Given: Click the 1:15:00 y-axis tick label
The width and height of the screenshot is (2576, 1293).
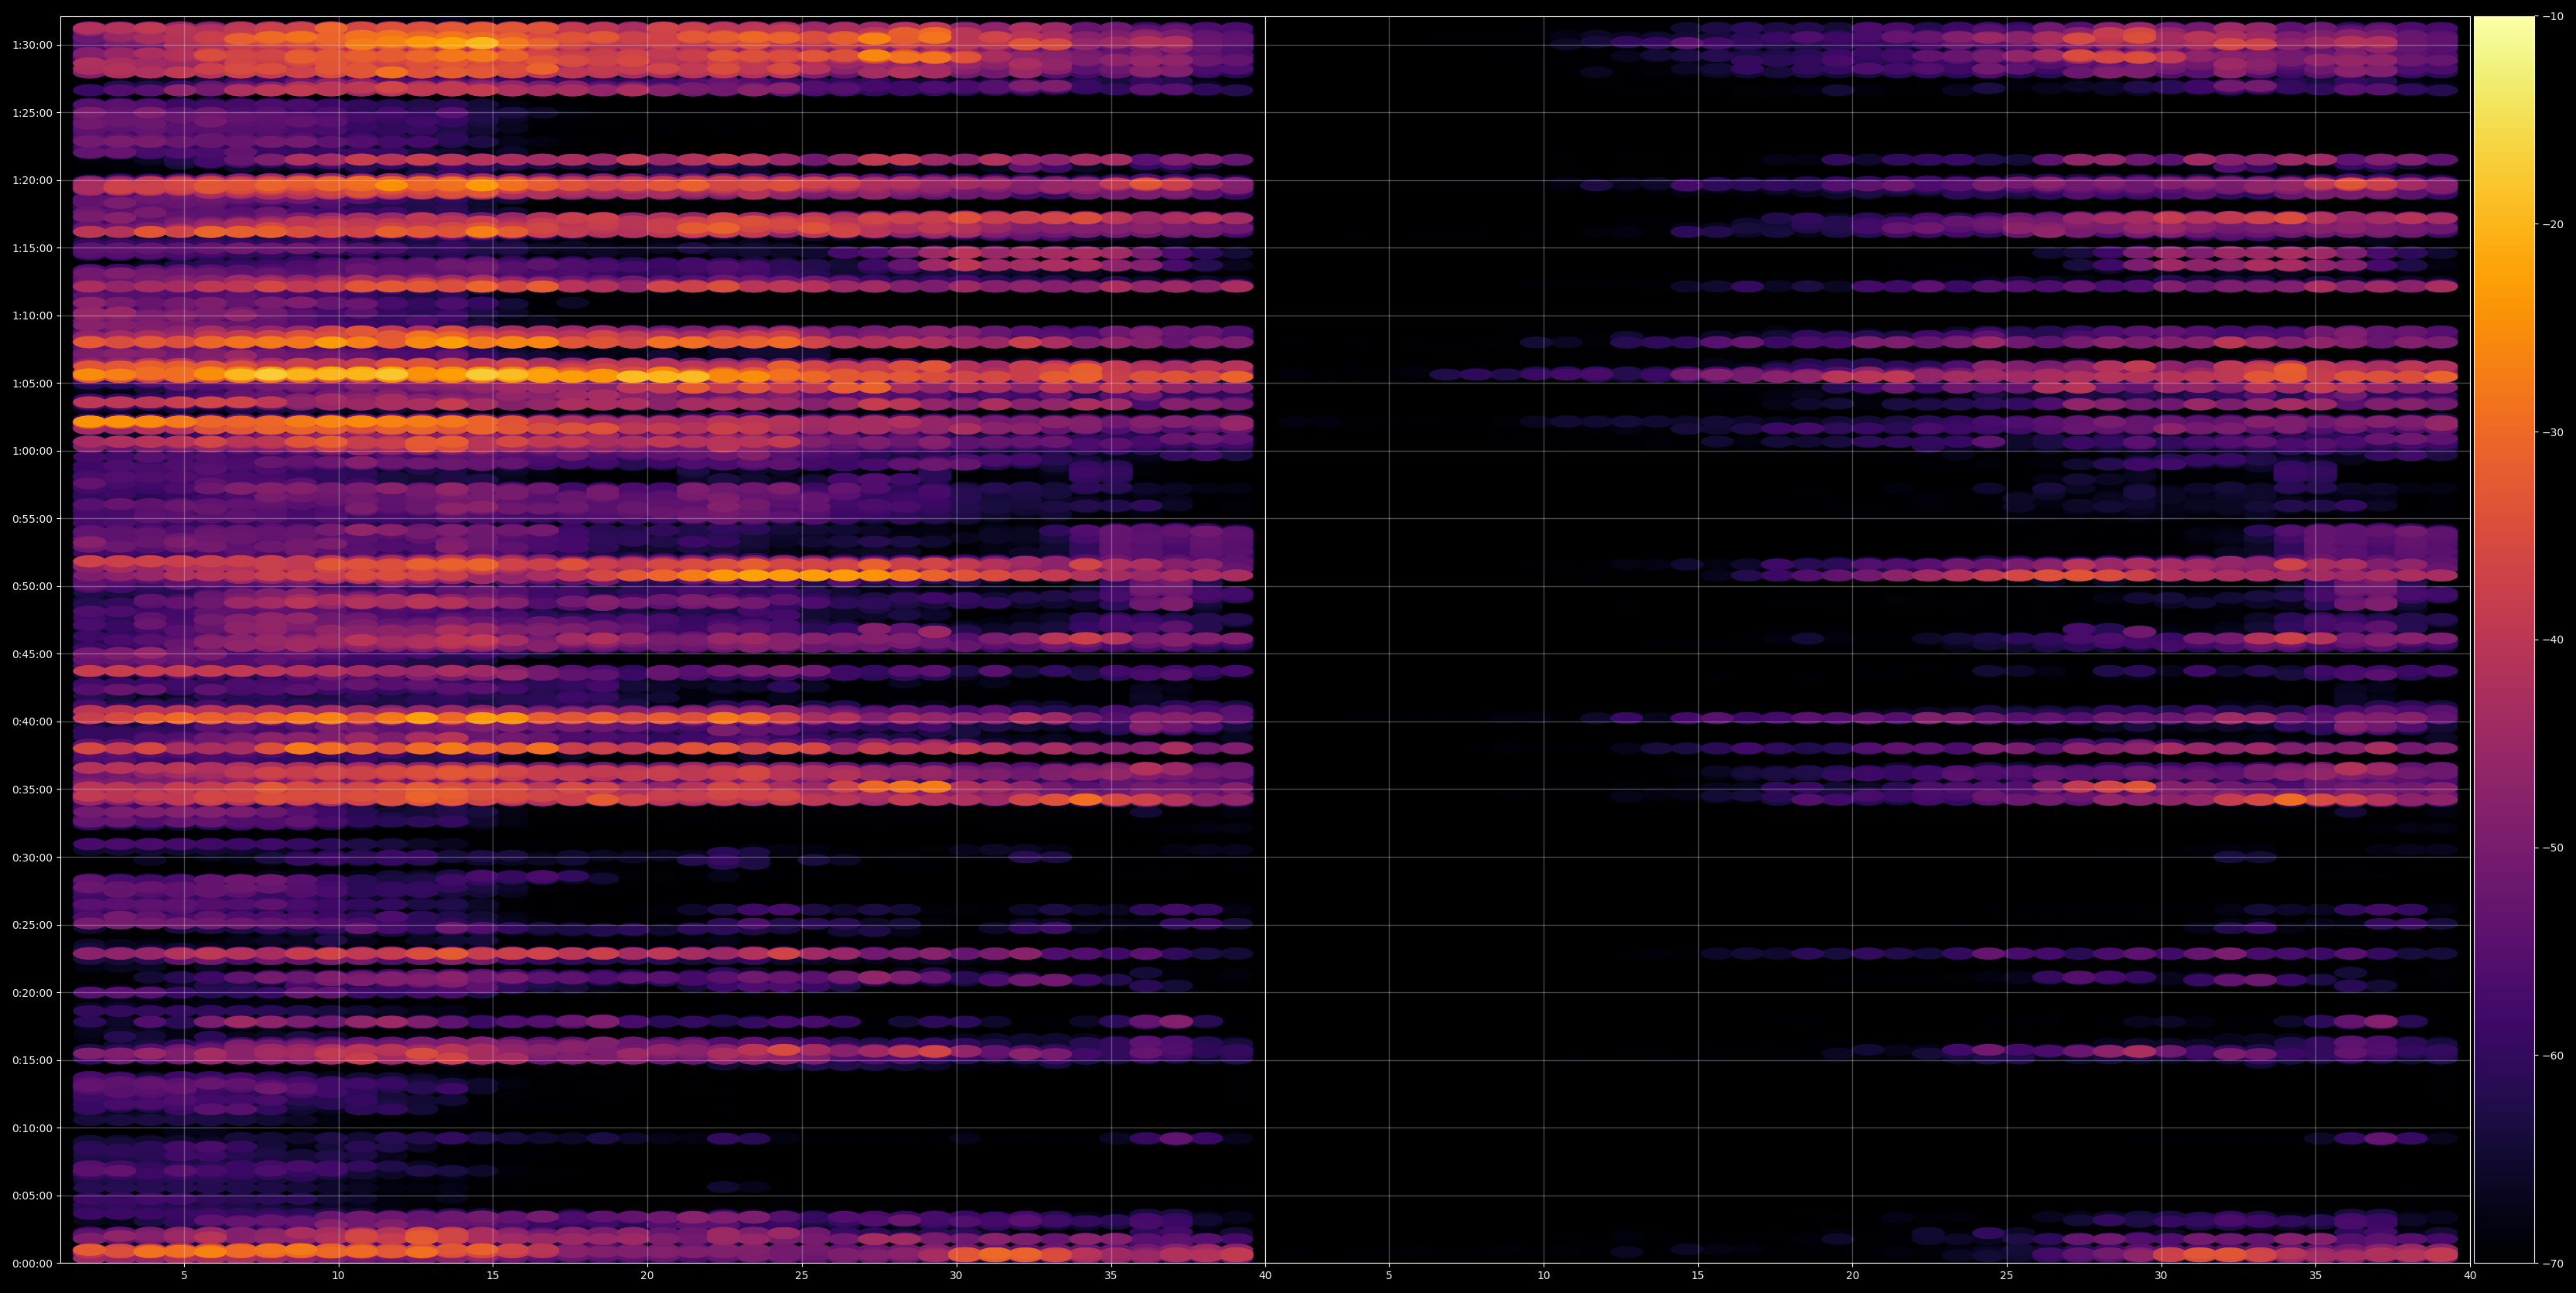Looking at the screenshot, I should 31,248.
